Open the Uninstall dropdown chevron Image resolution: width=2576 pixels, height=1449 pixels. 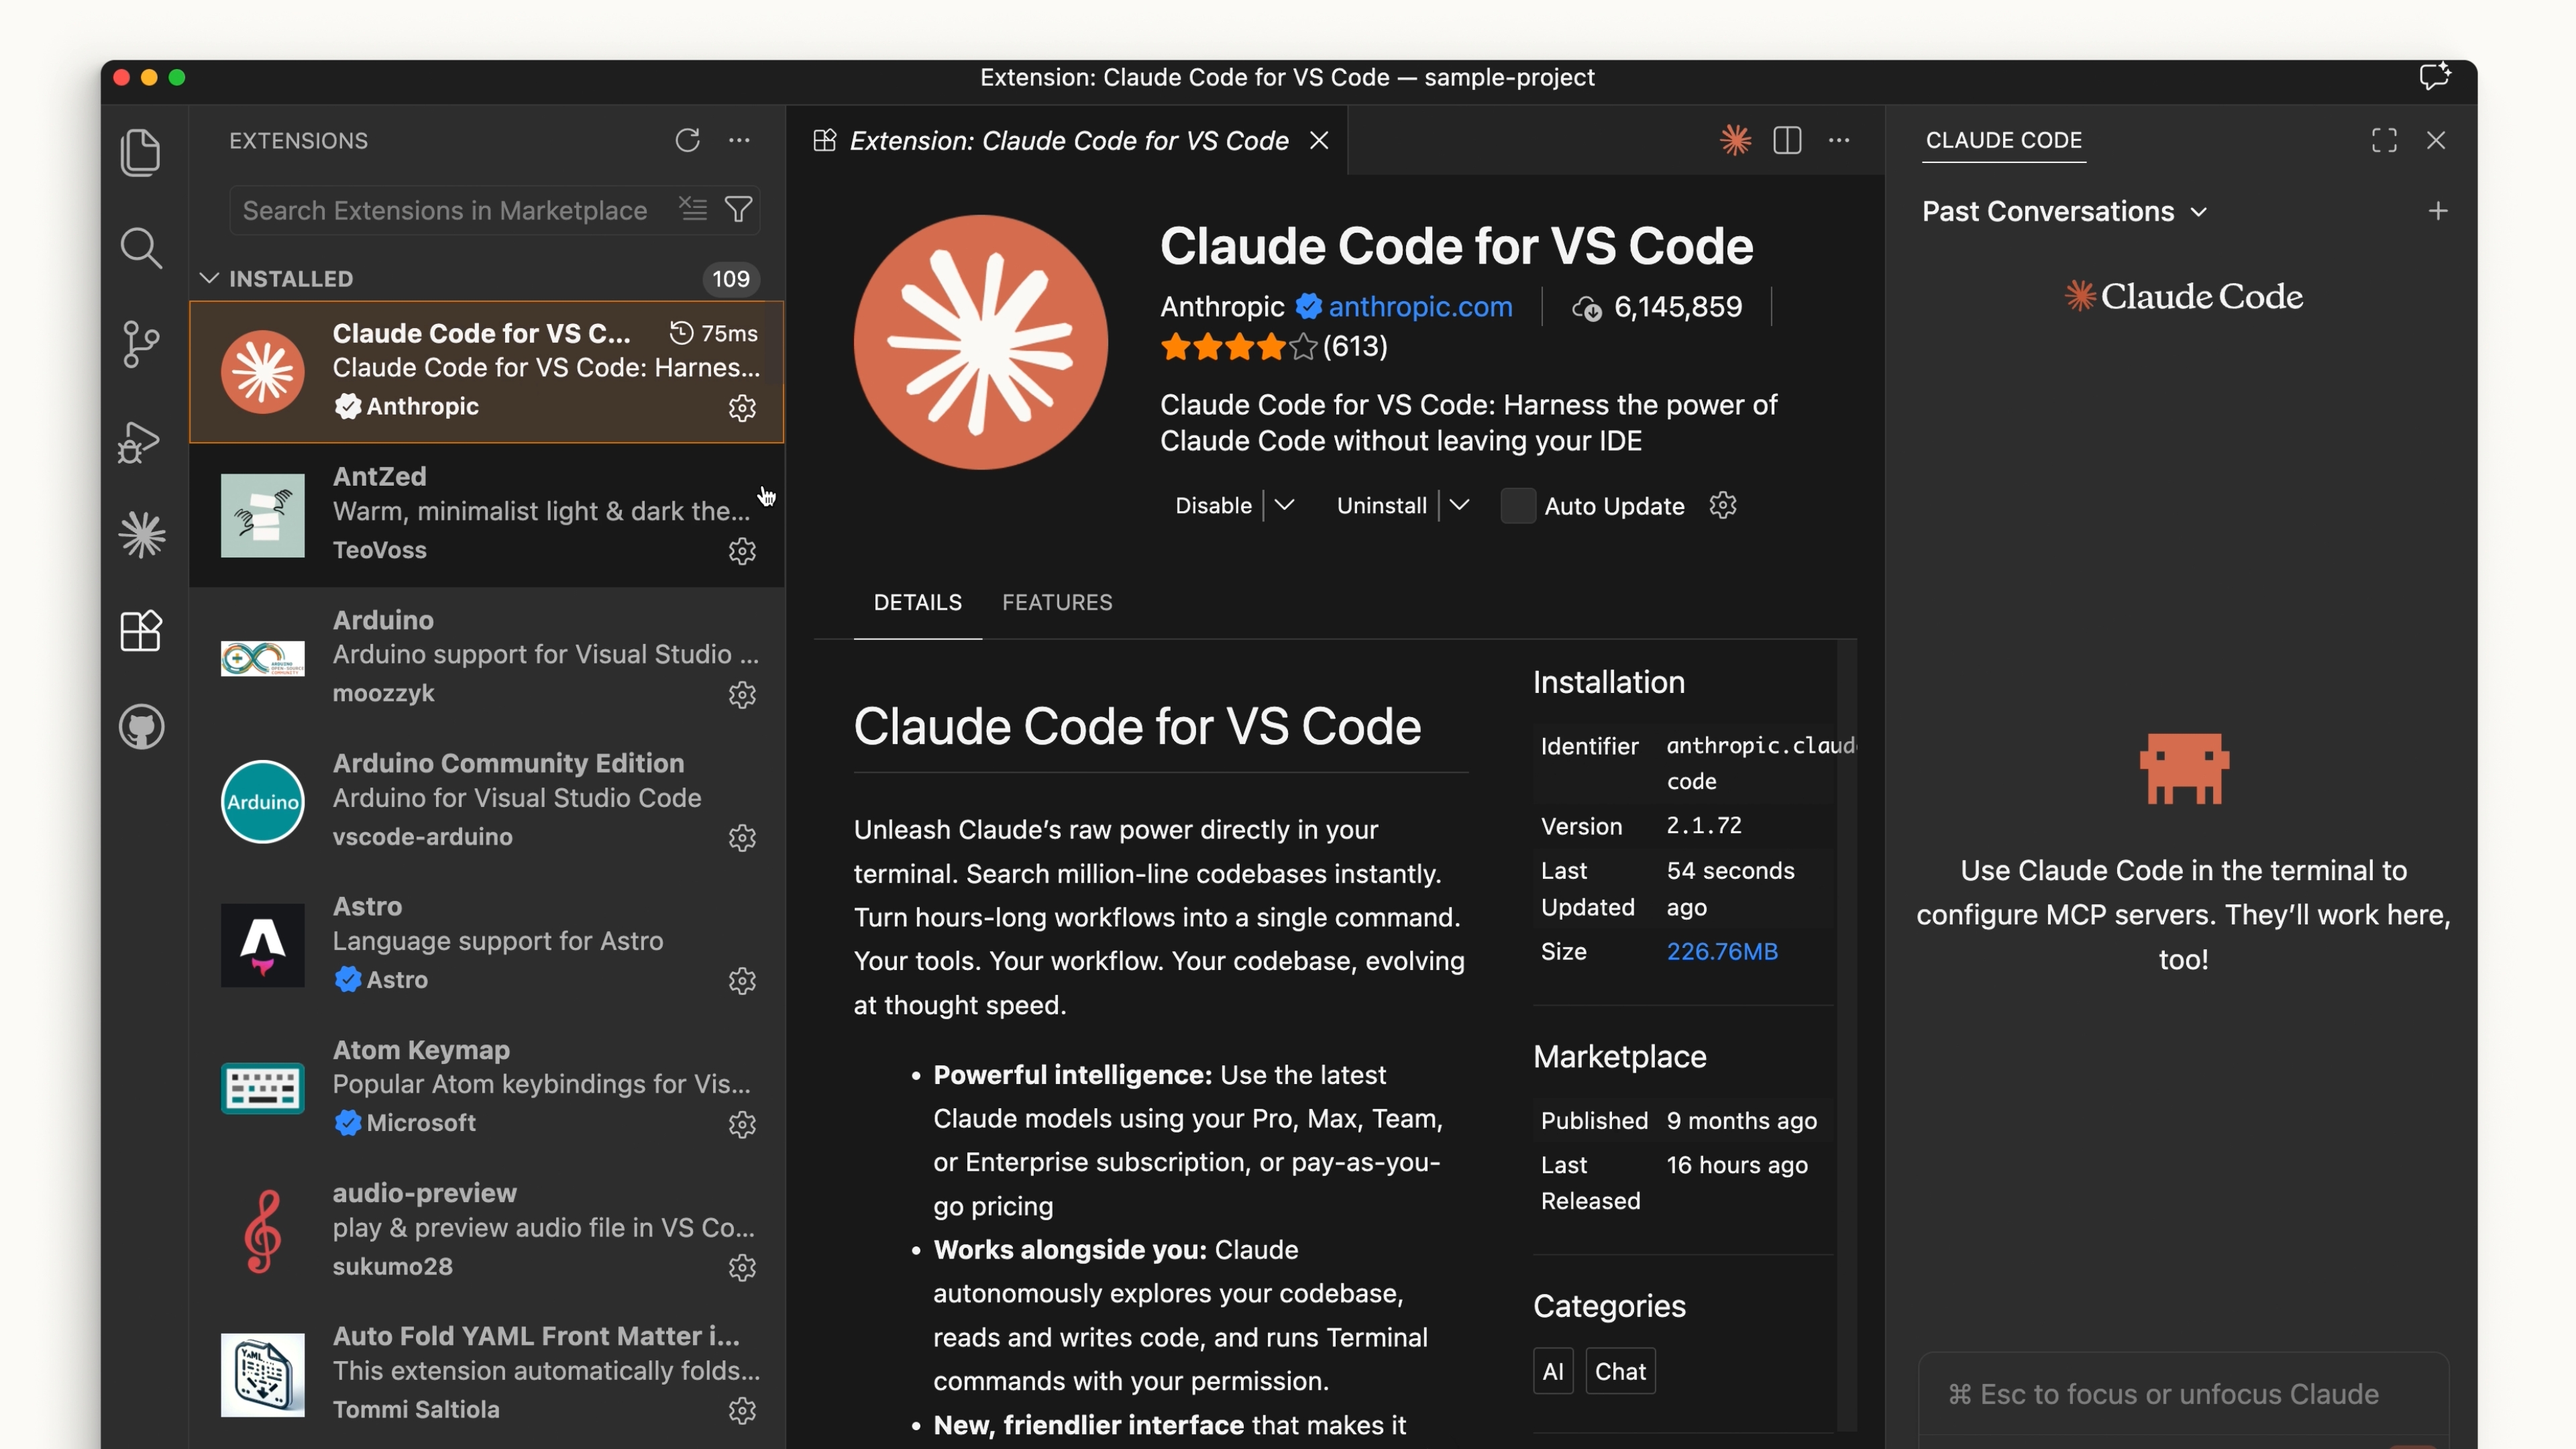point(1459,506)
